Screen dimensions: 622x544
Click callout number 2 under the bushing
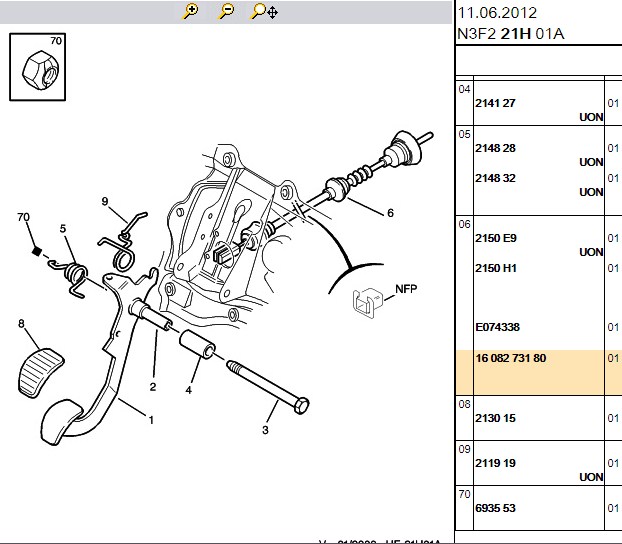[153, 386]
